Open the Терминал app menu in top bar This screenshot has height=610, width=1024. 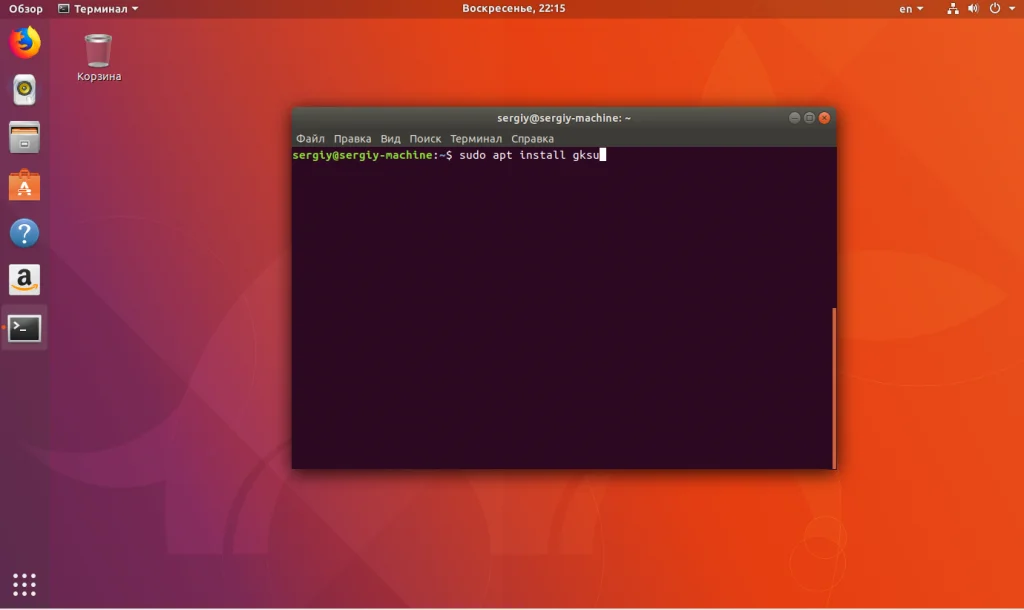98,8
